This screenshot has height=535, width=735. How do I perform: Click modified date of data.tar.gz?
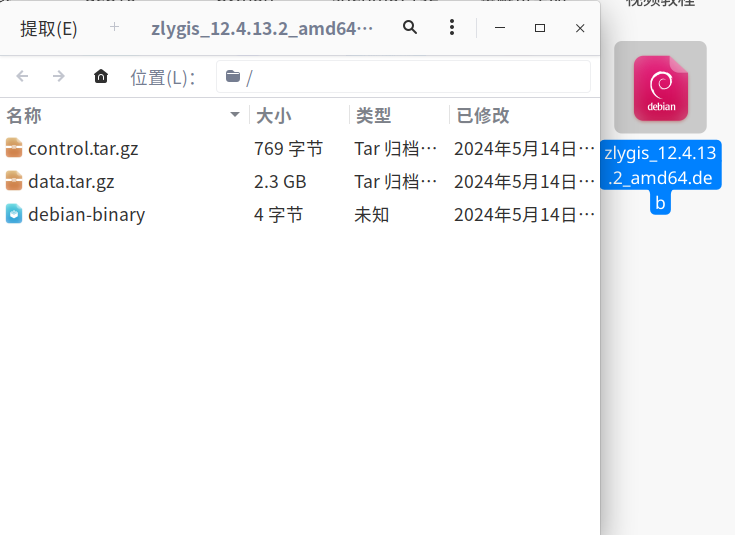point(525,181)
